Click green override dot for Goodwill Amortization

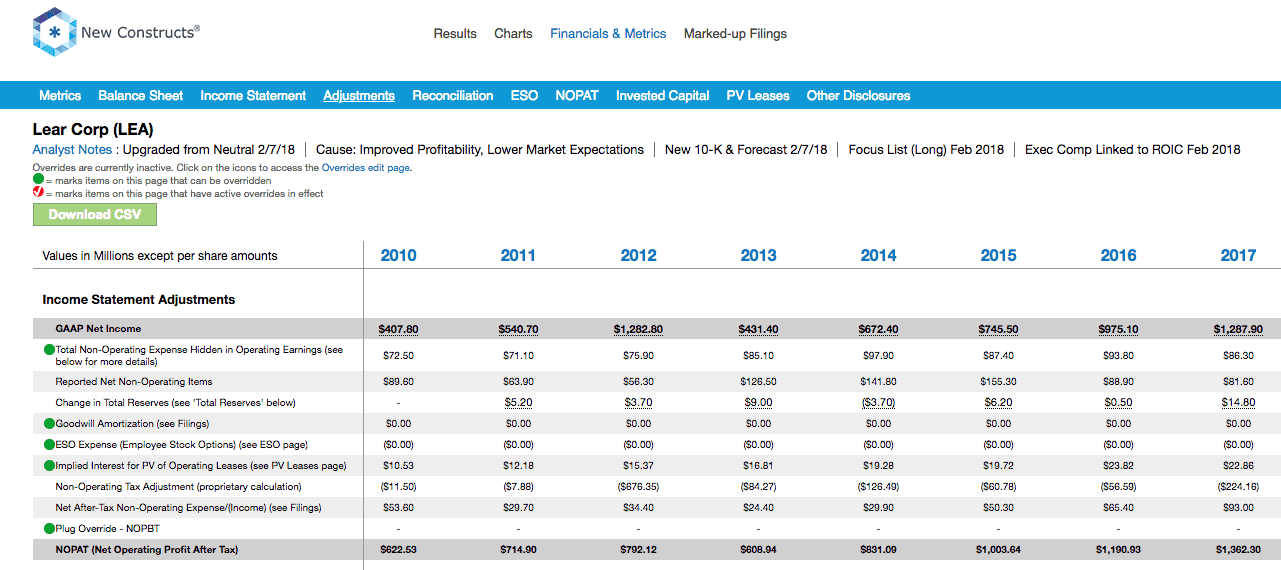click(50, 424)
